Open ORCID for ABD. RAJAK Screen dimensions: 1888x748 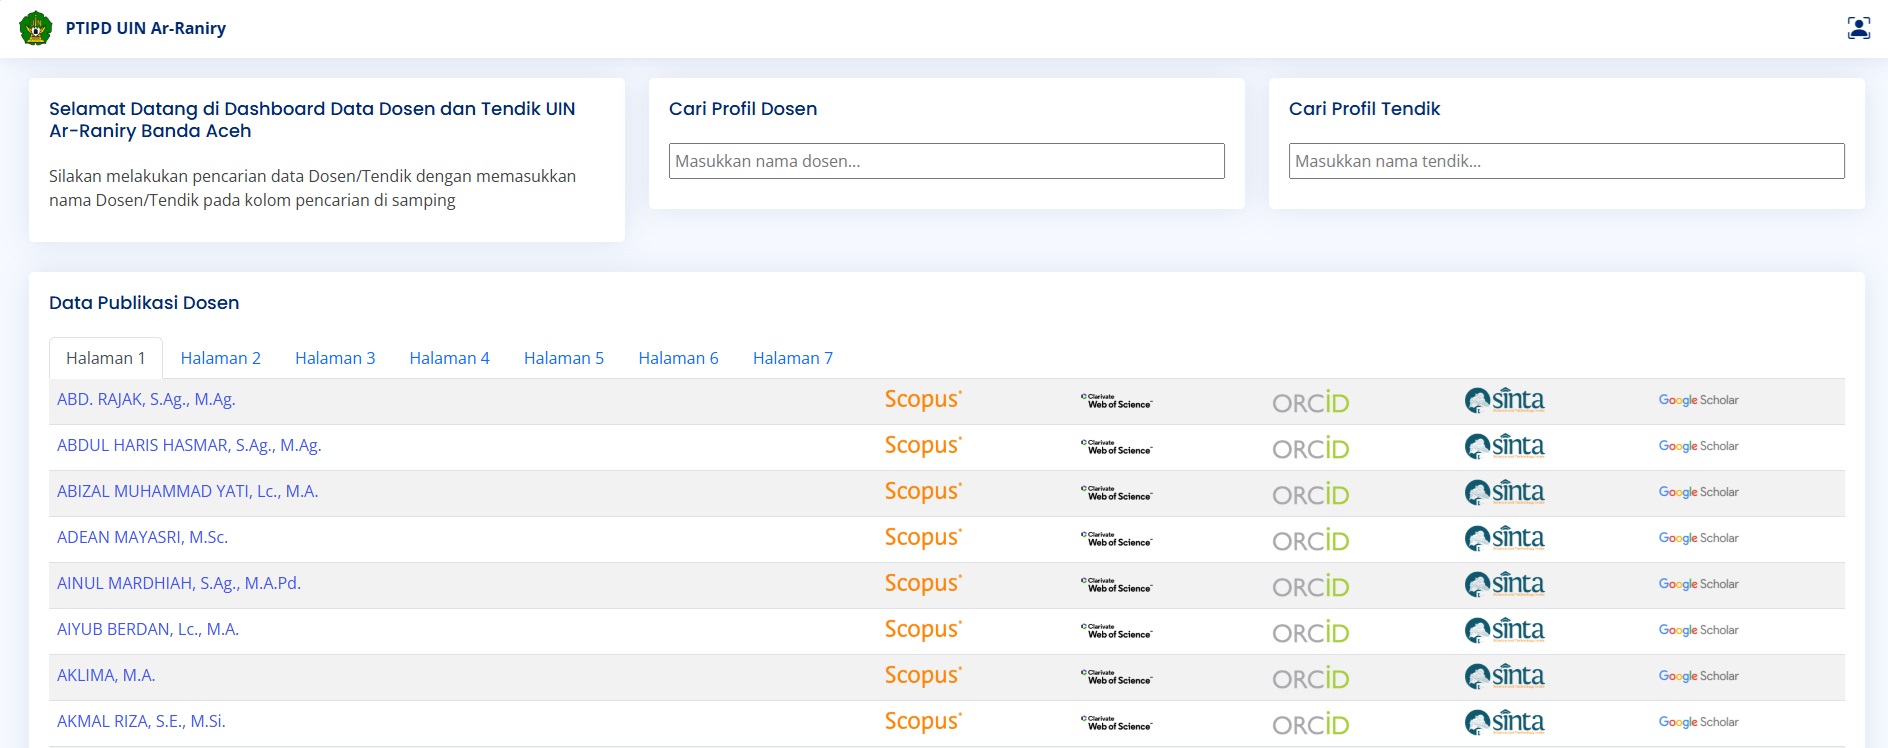1311,402
